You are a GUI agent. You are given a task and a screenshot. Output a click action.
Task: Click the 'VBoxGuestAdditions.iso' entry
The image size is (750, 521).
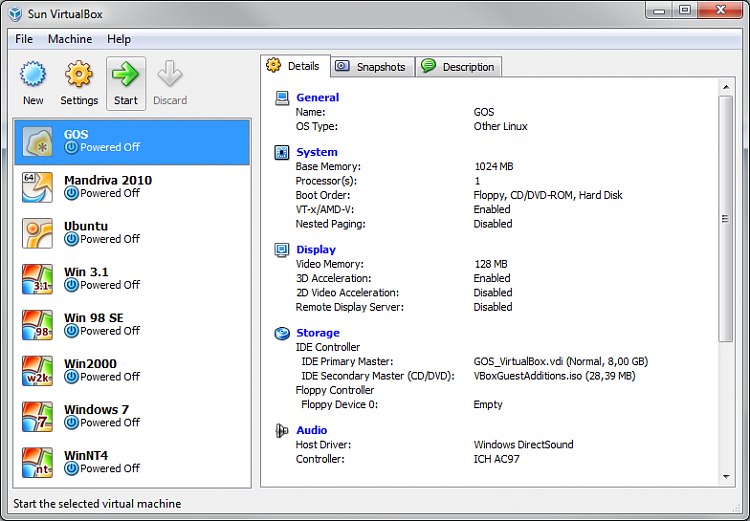(x=554, y=376)
